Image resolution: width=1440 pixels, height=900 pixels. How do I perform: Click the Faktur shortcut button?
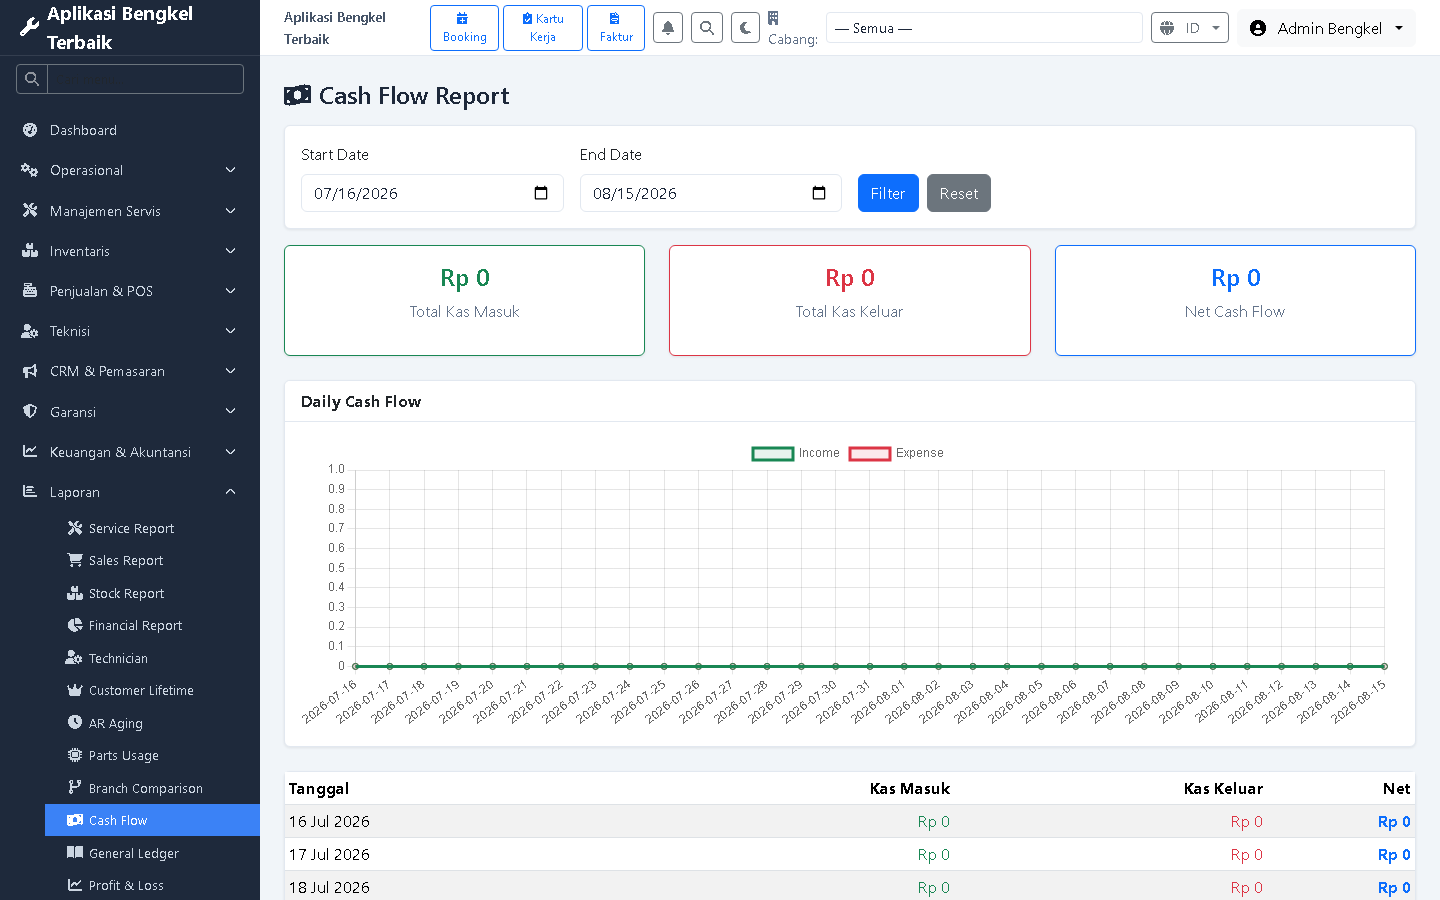pos(616,28)
